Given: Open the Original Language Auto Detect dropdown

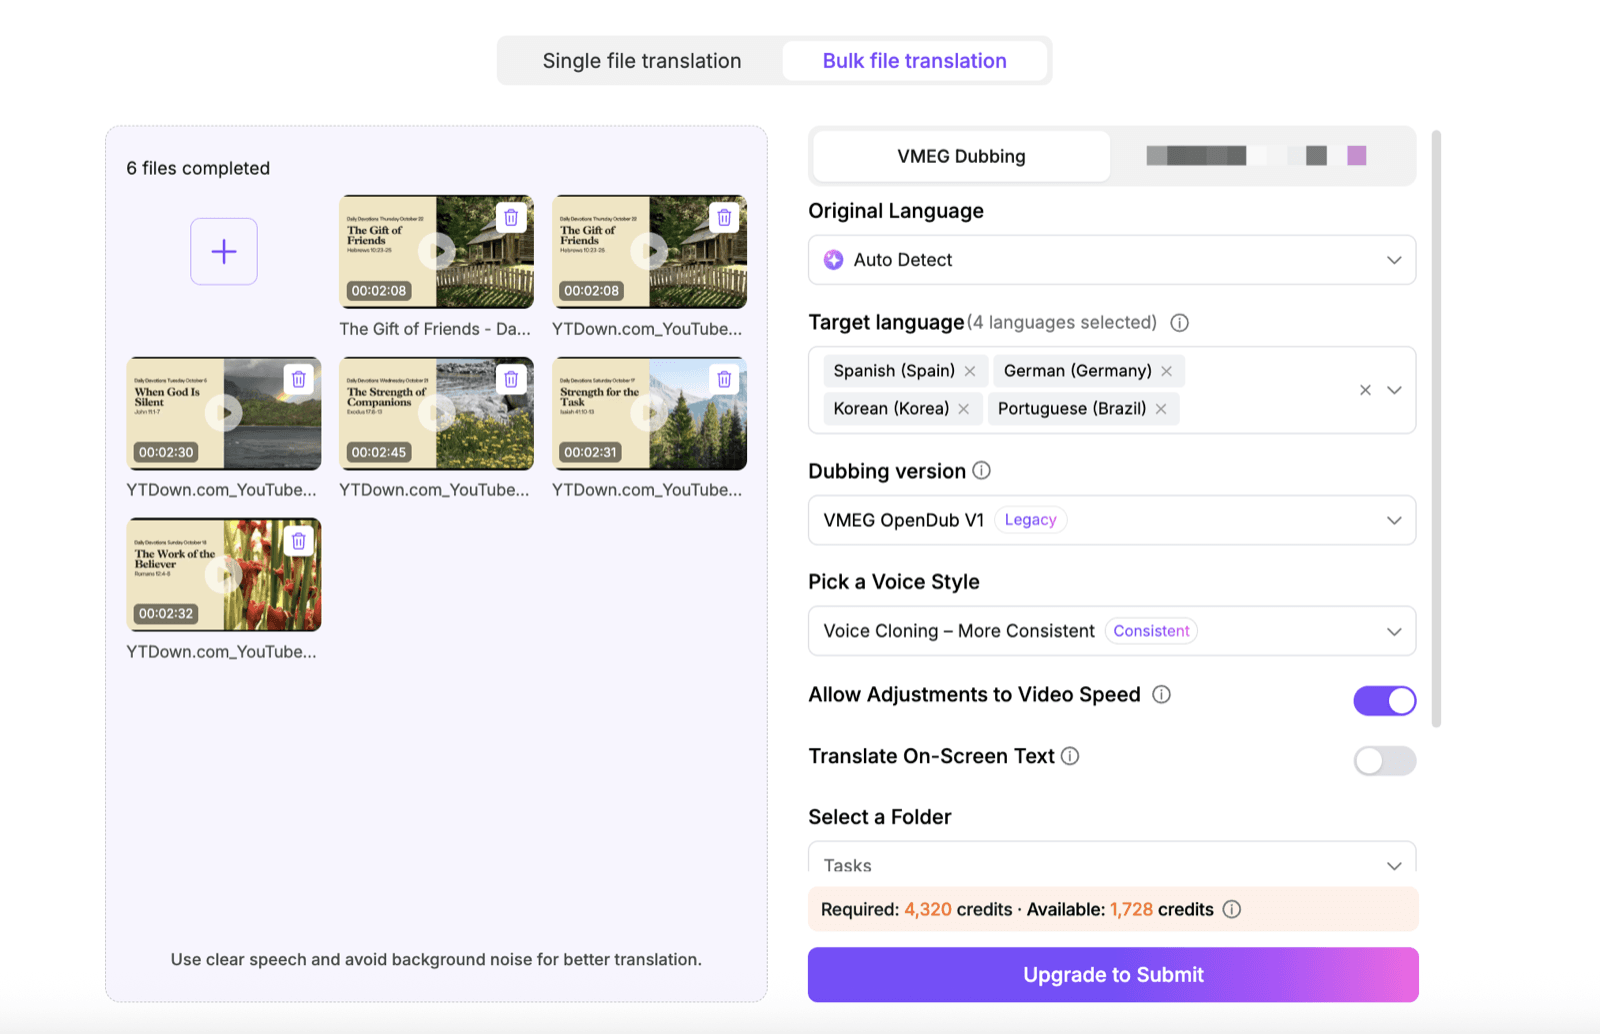Looking at the screenshot, I should (1112, 260).
